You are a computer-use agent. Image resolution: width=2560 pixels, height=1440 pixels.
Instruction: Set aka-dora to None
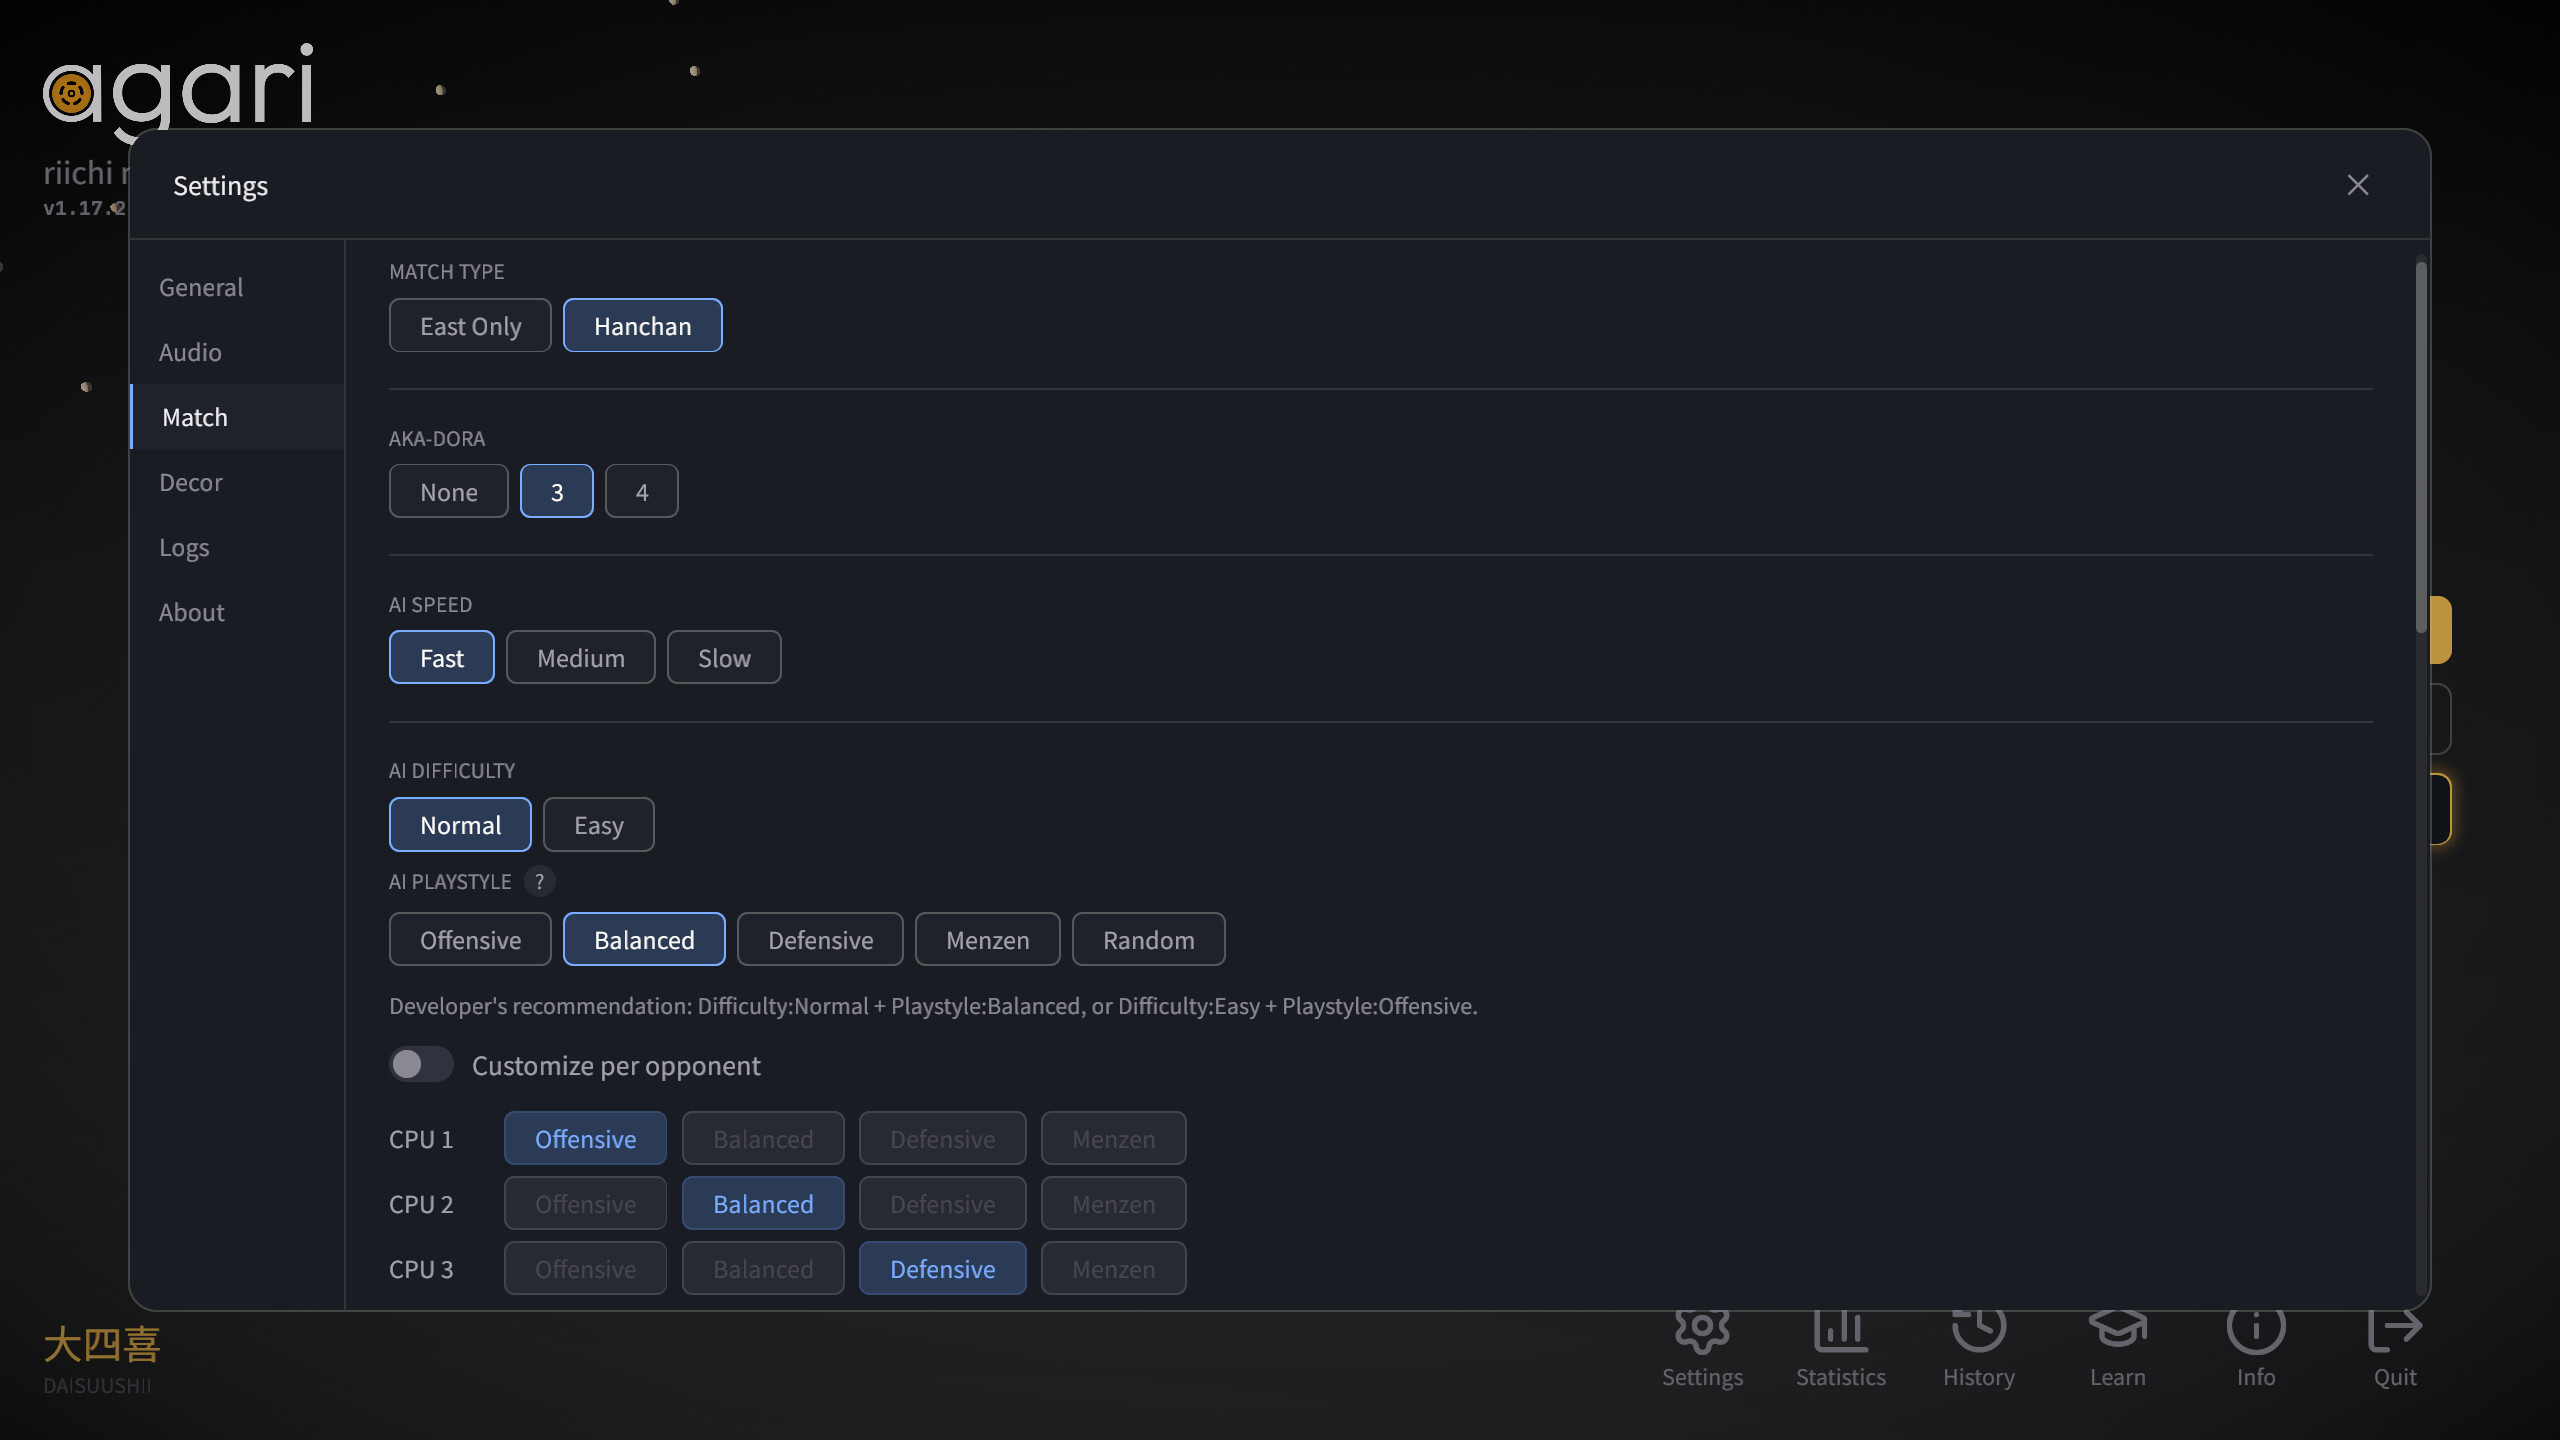(448, 492)
